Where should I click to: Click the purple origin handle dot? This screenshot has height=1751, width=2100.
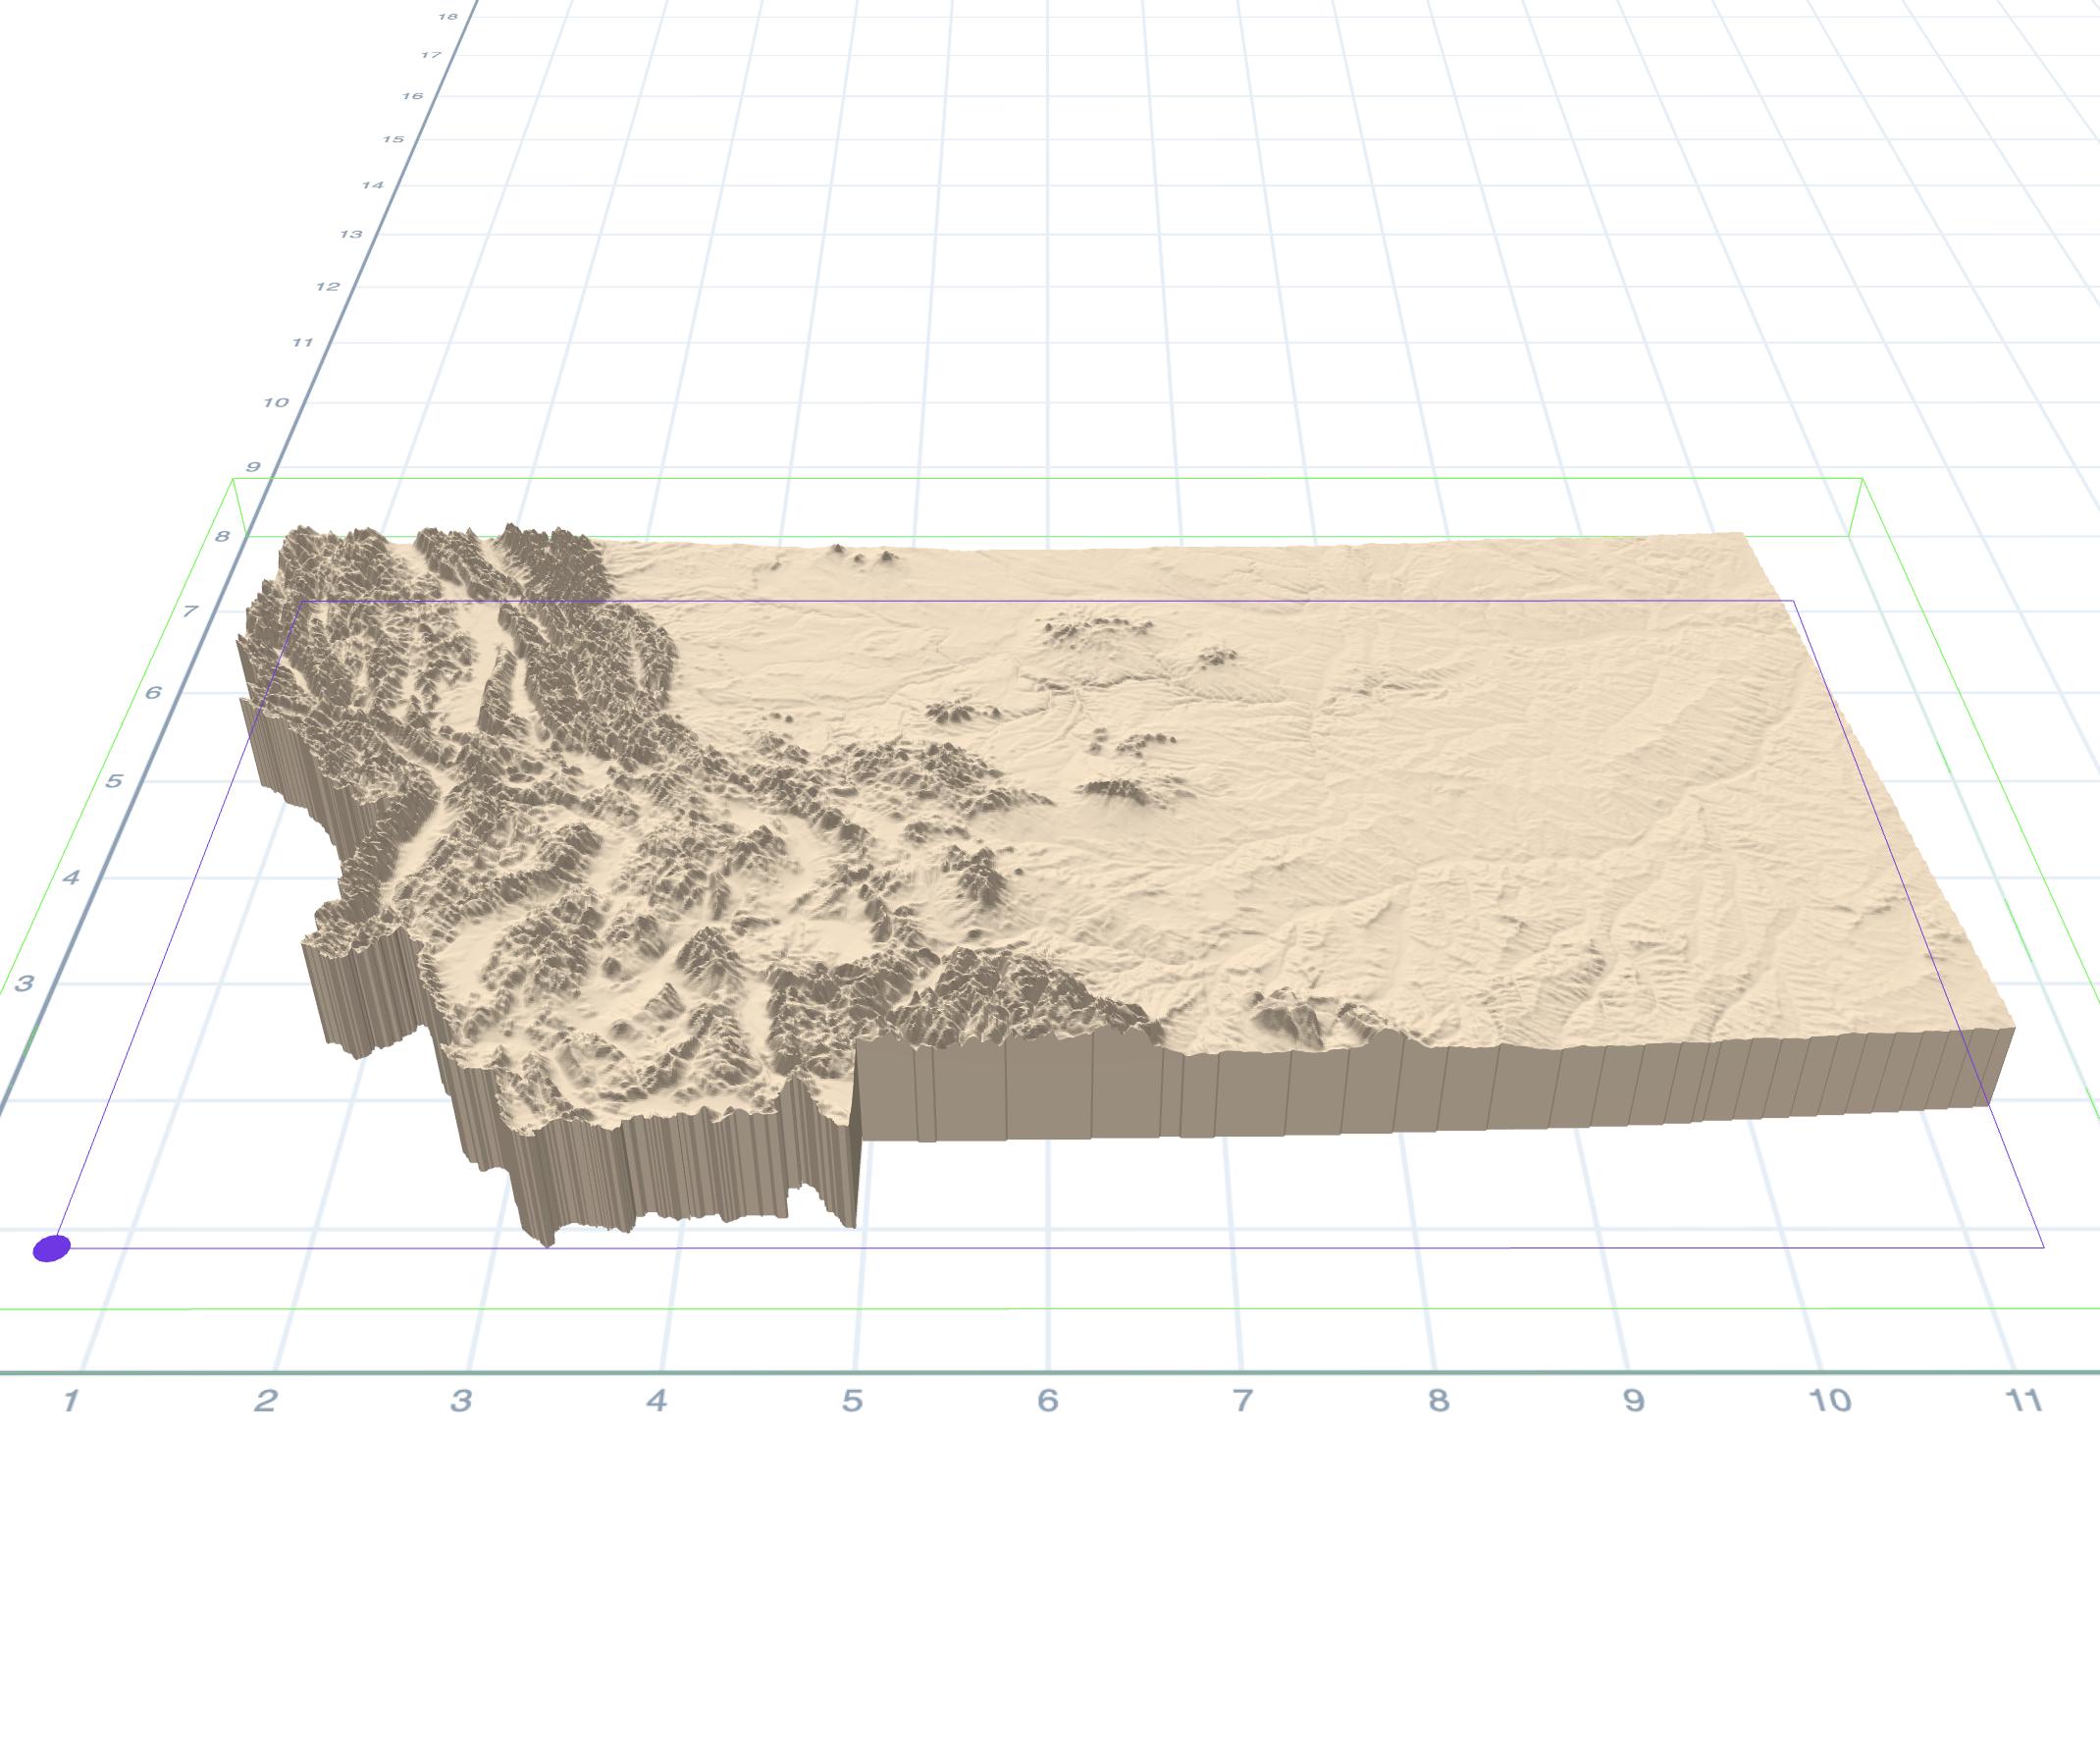(52, 1248)
